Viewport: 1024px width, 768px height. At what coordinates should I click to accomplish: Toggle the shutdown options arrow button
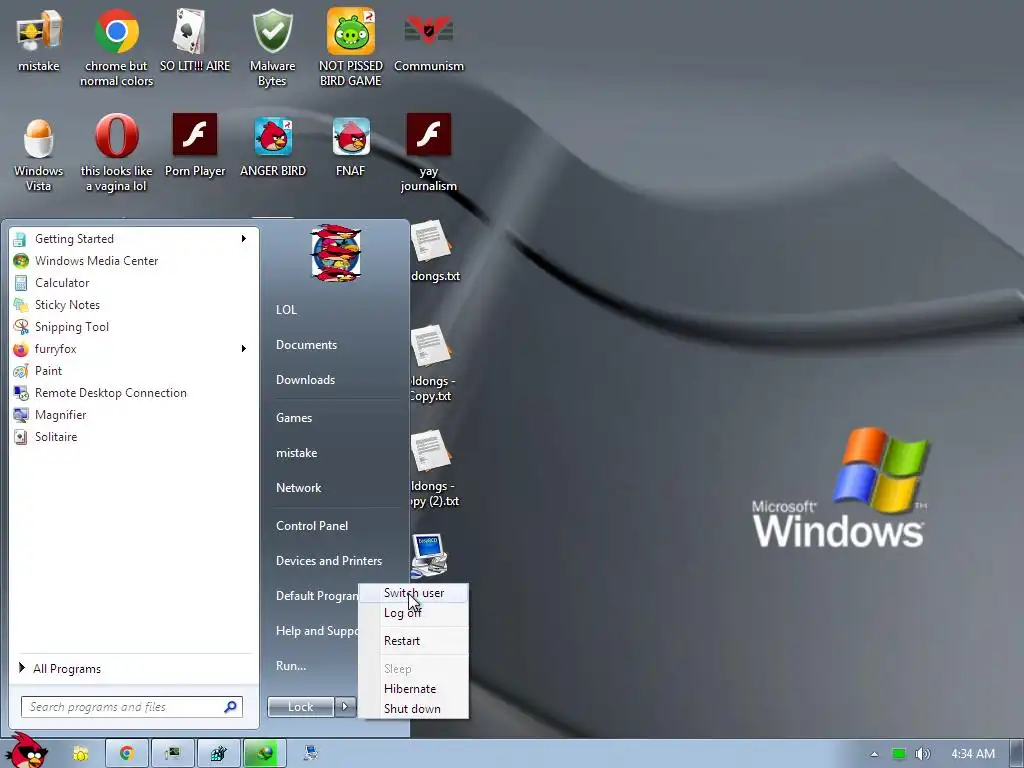click(345, 707)
